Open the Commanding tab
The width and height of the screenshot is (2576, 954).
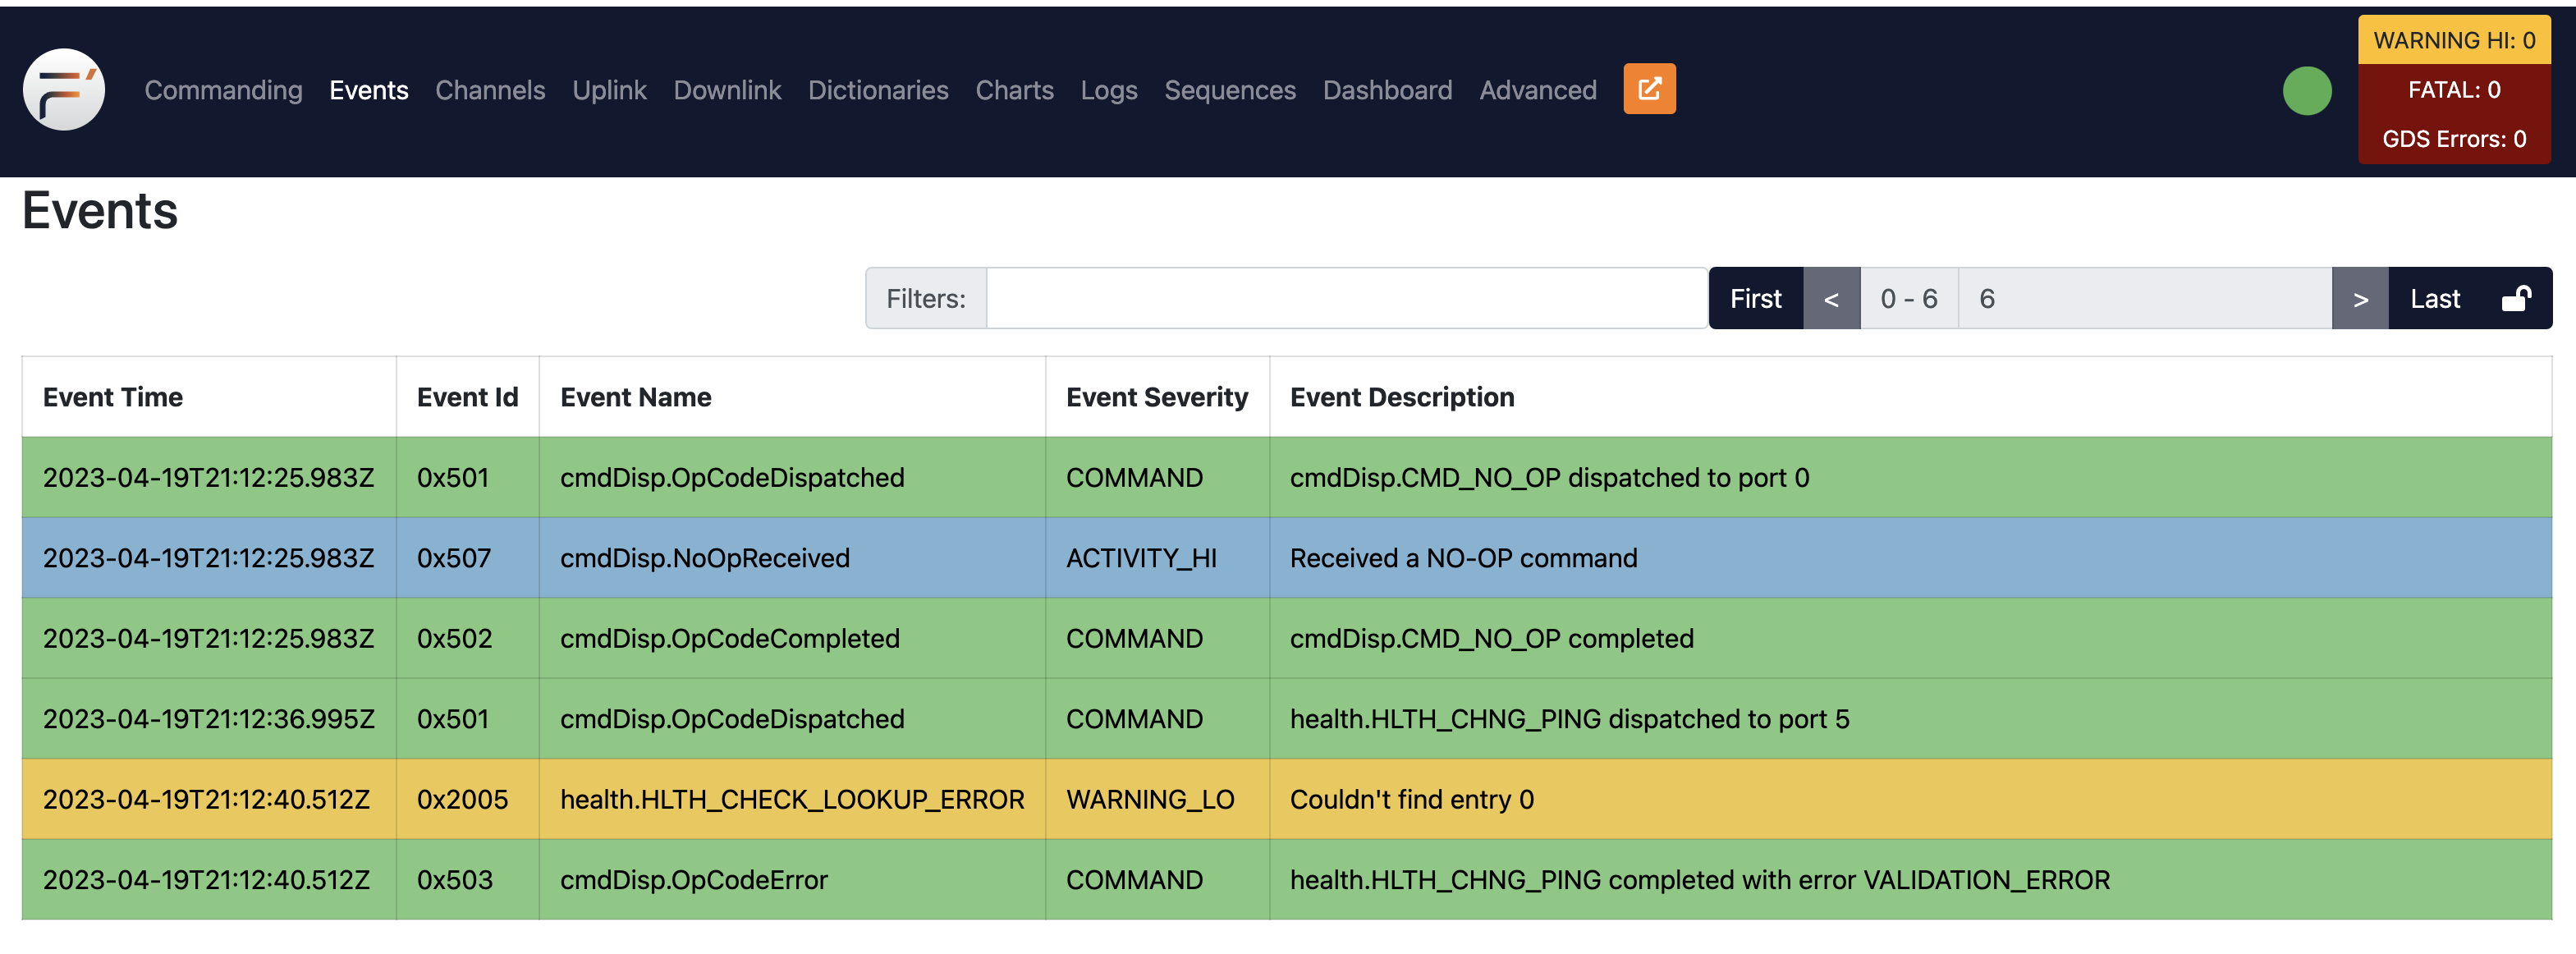(223, 90)
